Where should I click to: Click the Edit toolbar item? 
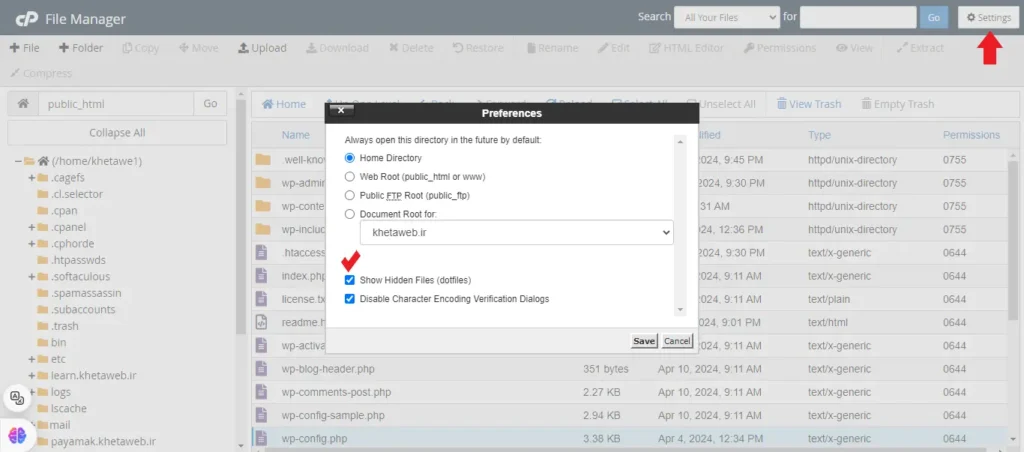click(x=613, y=48)
